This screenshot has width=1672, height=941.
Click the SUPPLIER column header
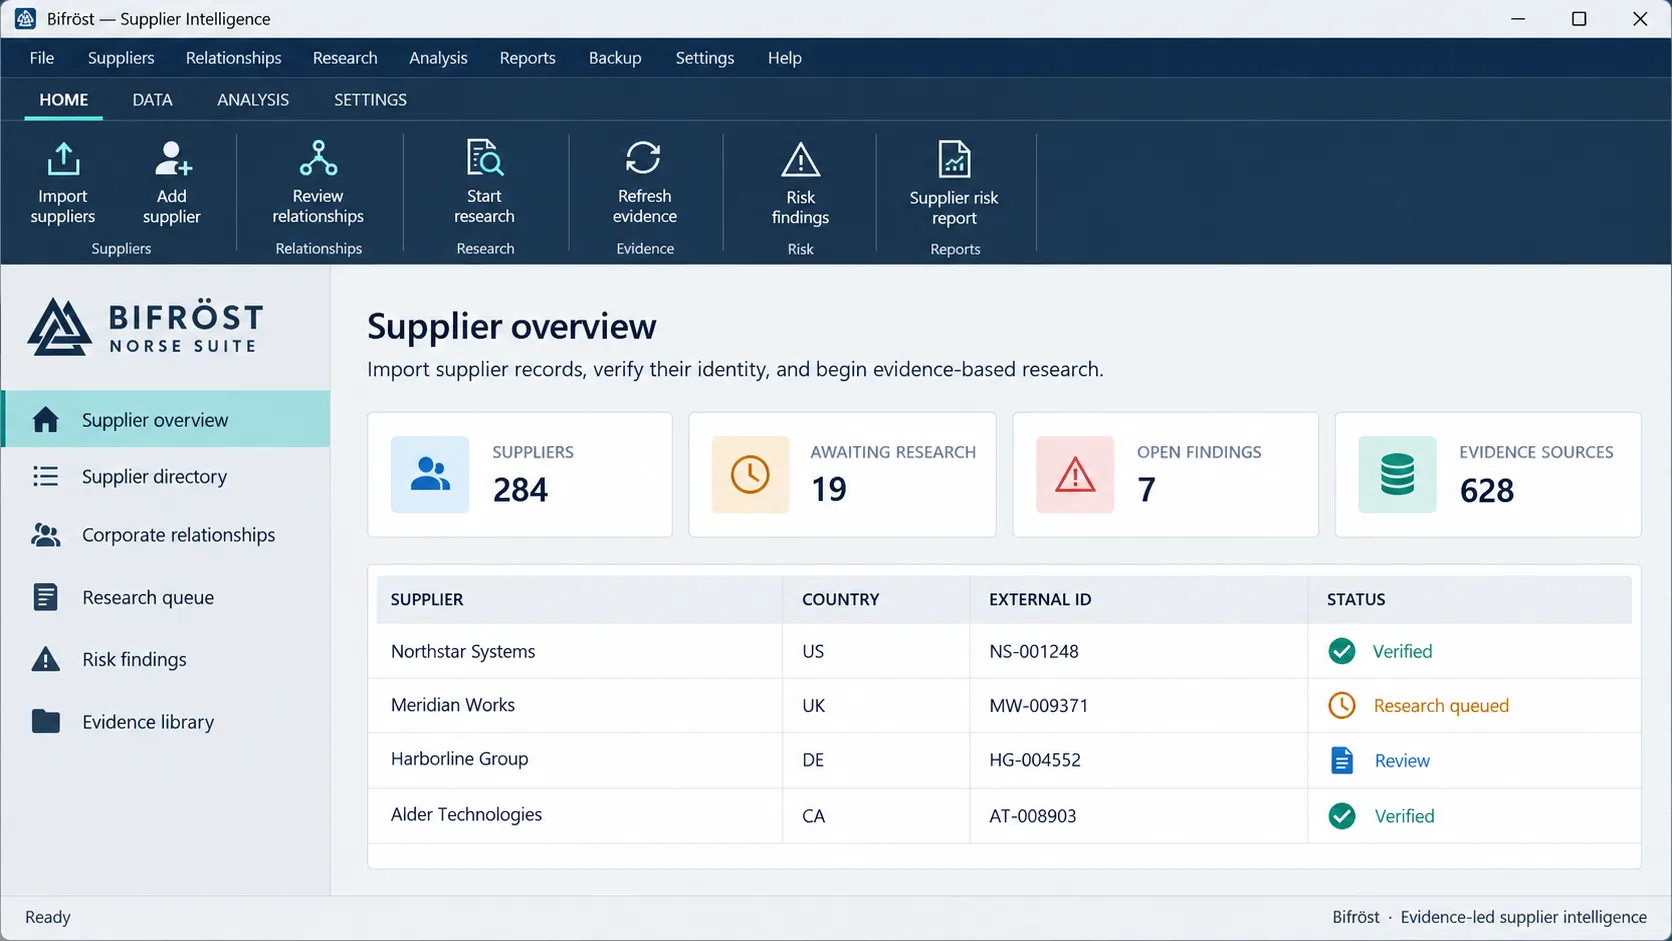pos(427,599)
